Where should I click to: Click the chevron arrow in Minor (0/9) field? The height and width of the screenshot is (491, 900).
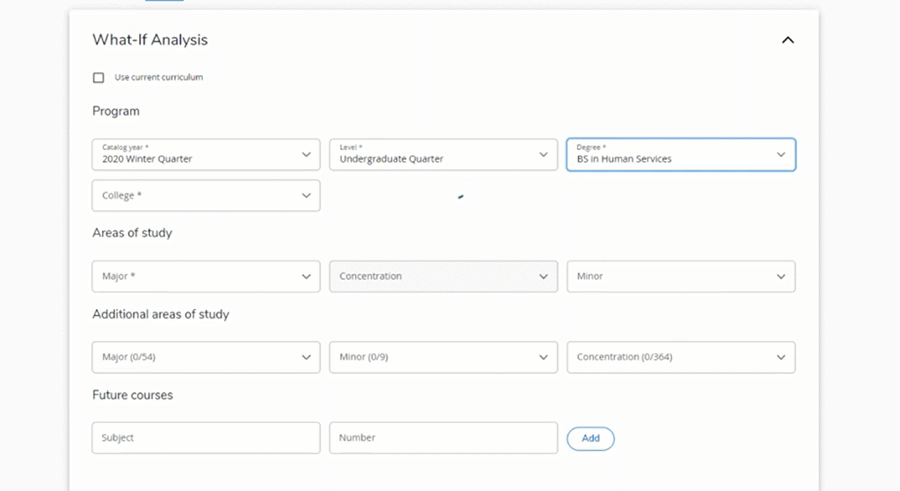pos(543,357)
